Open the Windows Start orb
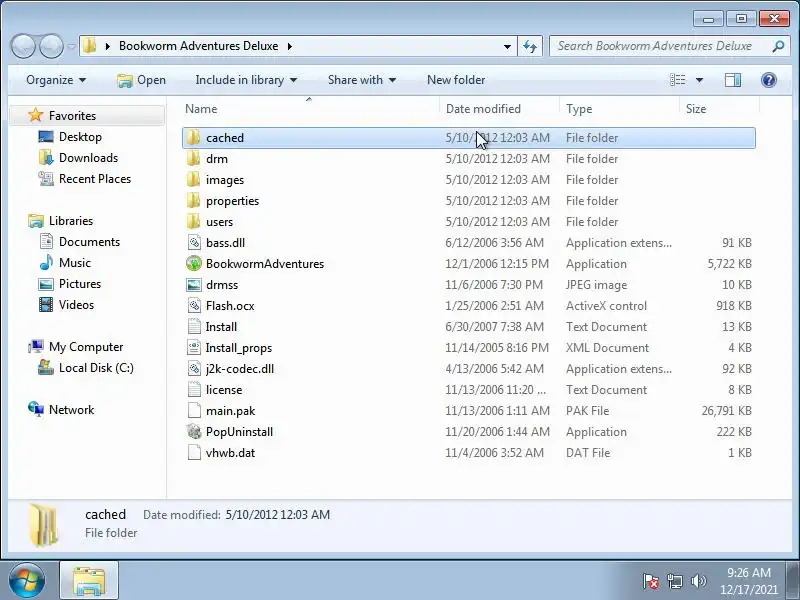This screenshot has height=600, width=800. pyautogui.click(x=27, y=581)
